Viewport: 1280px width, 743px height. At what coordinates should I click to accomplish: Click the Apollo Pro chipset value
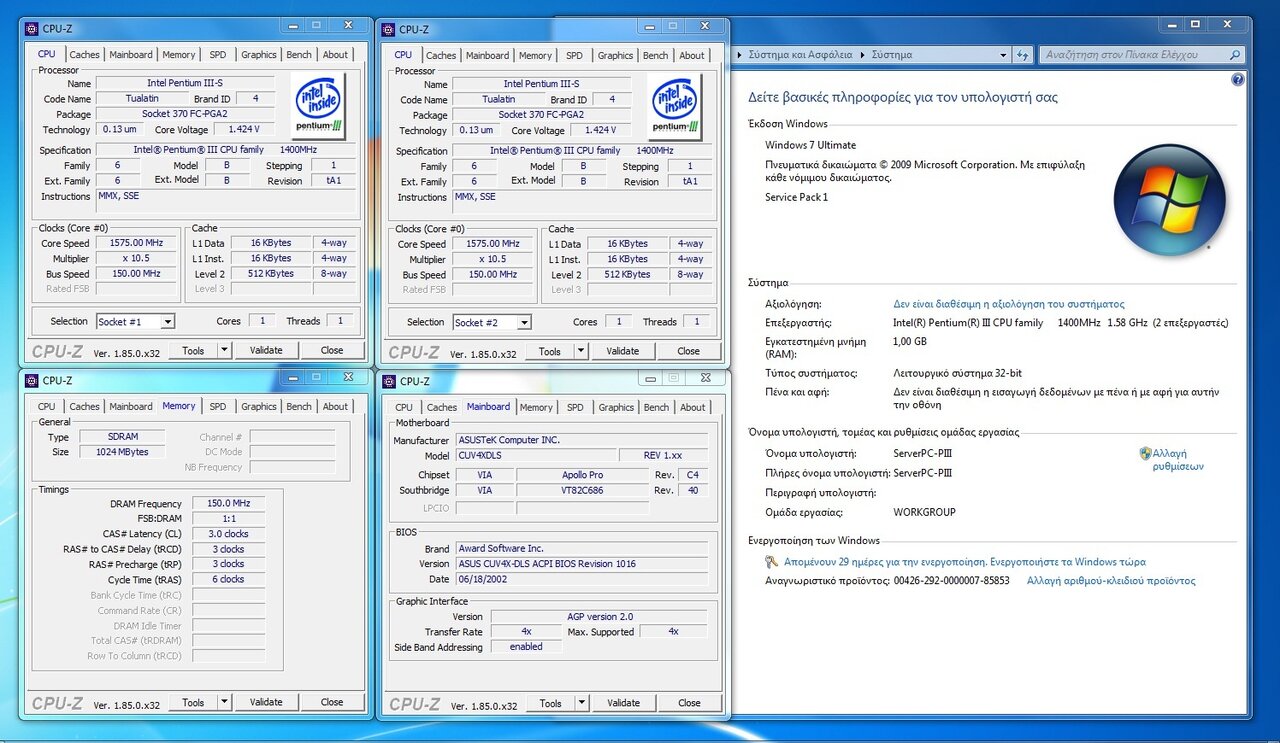pos(583,475)
